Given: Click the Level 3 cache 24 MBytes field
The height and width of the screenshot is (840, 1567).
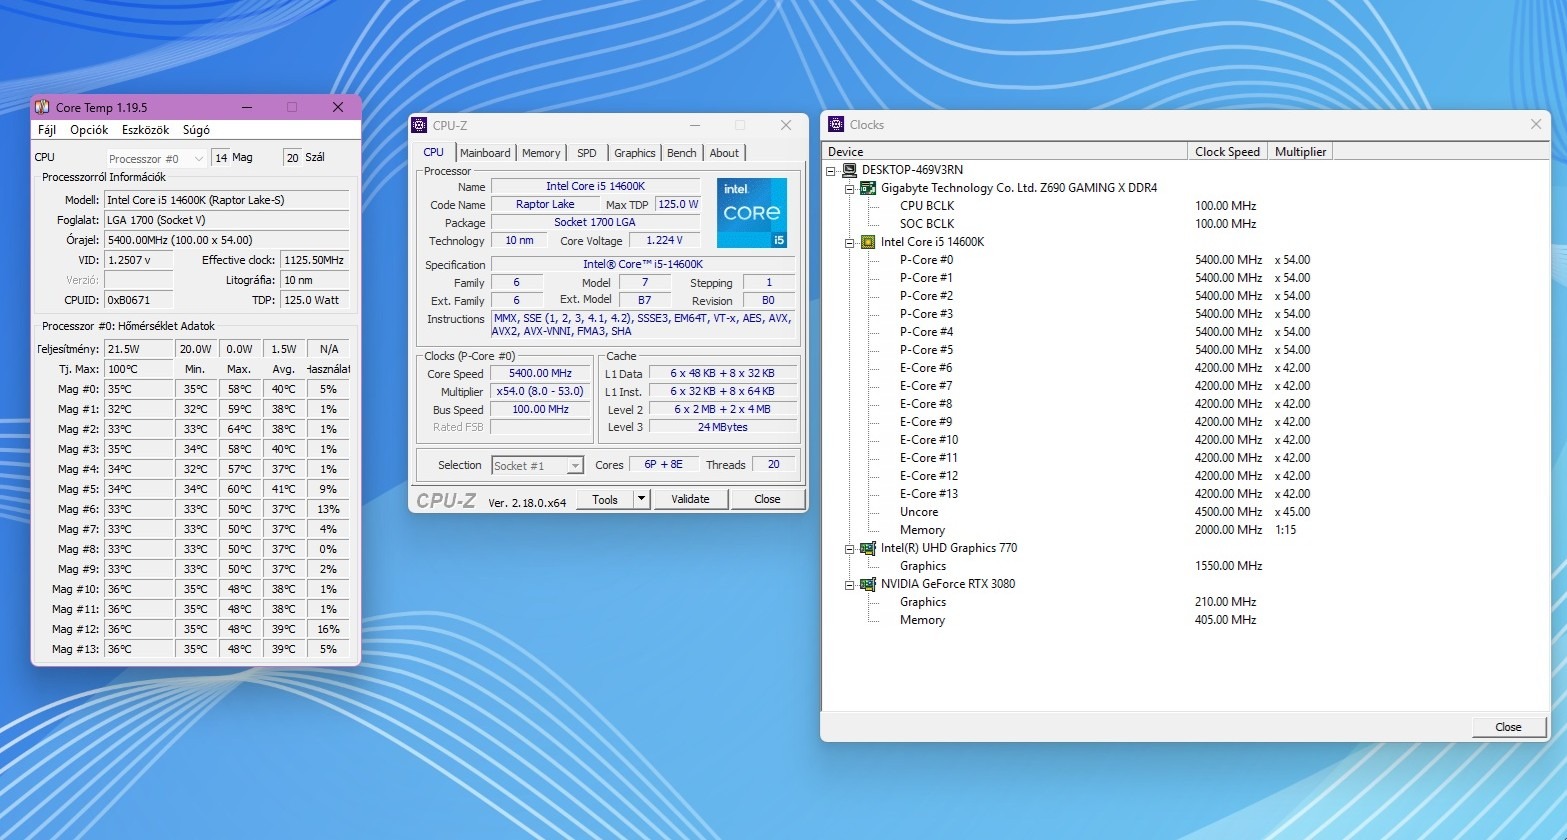Looking at the screenshot, I should (723, 427).
